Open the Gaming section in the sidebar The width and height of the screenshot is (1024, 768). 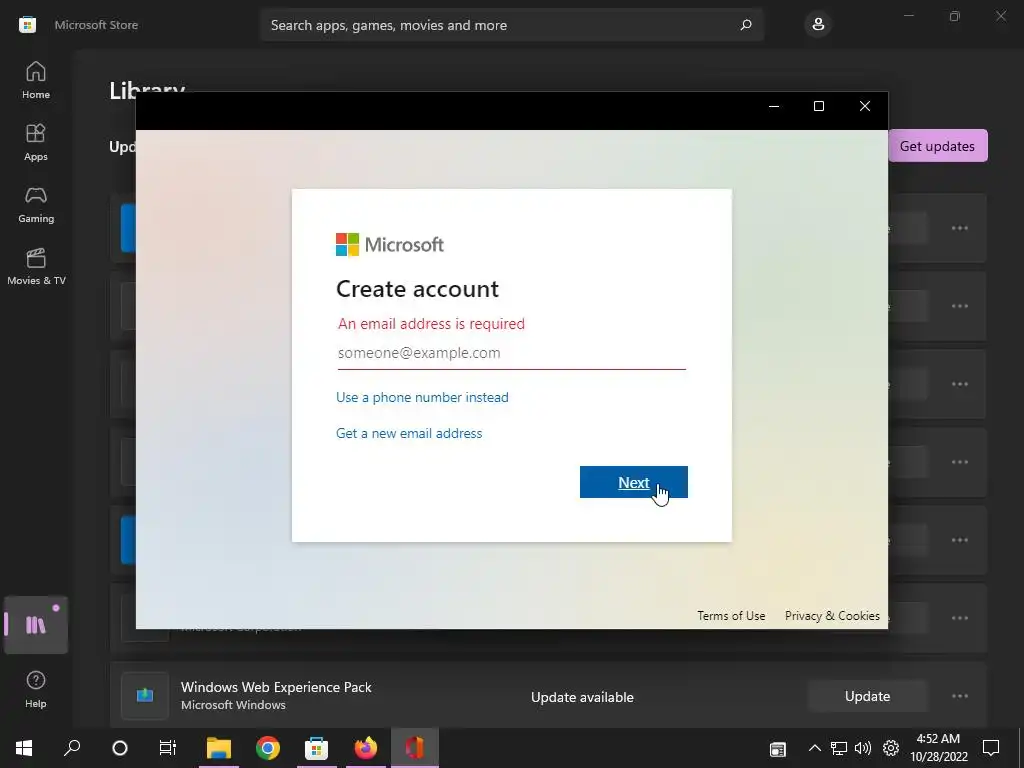click(36, 204)
